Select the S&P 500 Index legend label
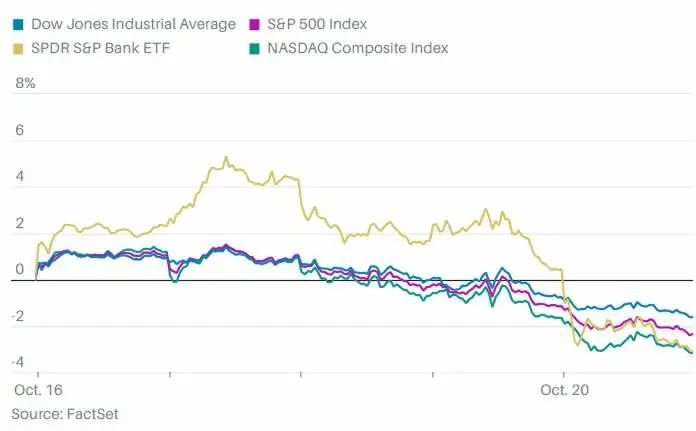The width and height of the screenshot is (696, 431). click(x=319, y=24)
